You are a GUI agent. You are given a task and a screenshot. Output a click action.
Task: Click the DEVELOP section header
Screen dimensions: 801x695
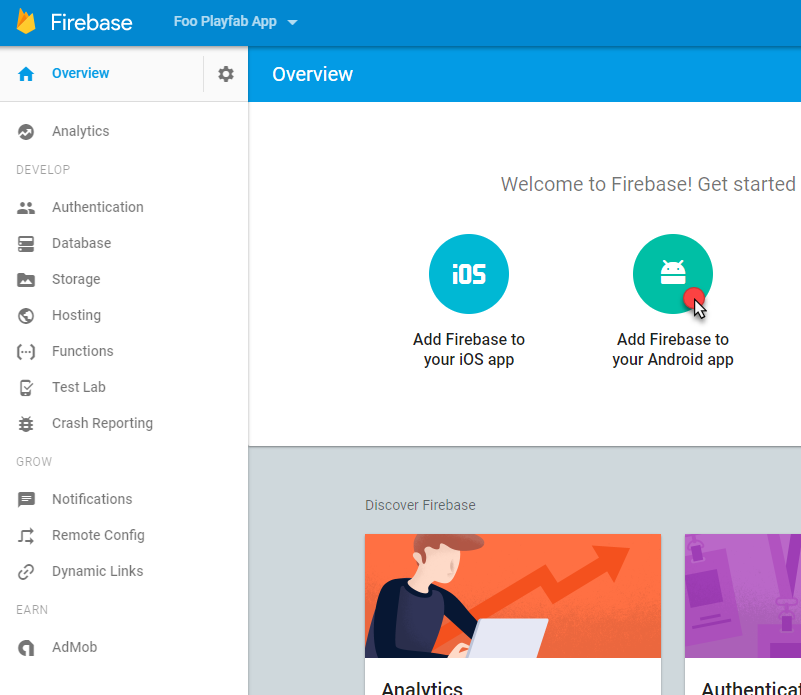pyautogui.click(x=43, y=170)
